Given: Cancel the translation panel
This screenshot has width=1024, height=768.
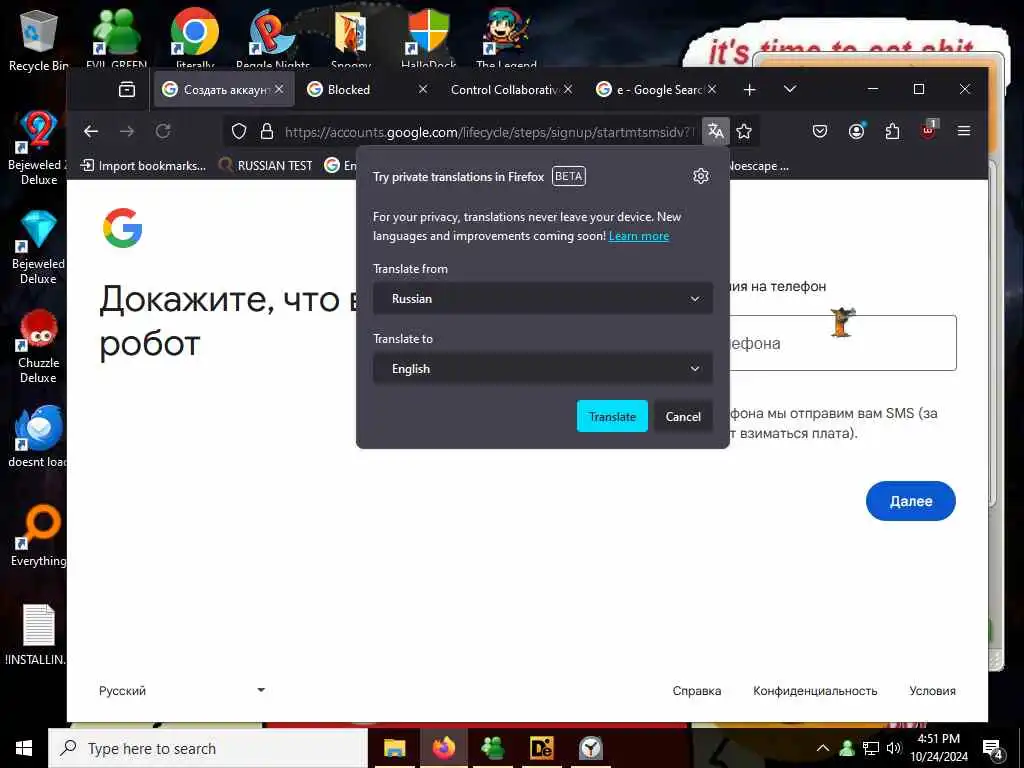Looking at the screenshot, I should [683, 416].
